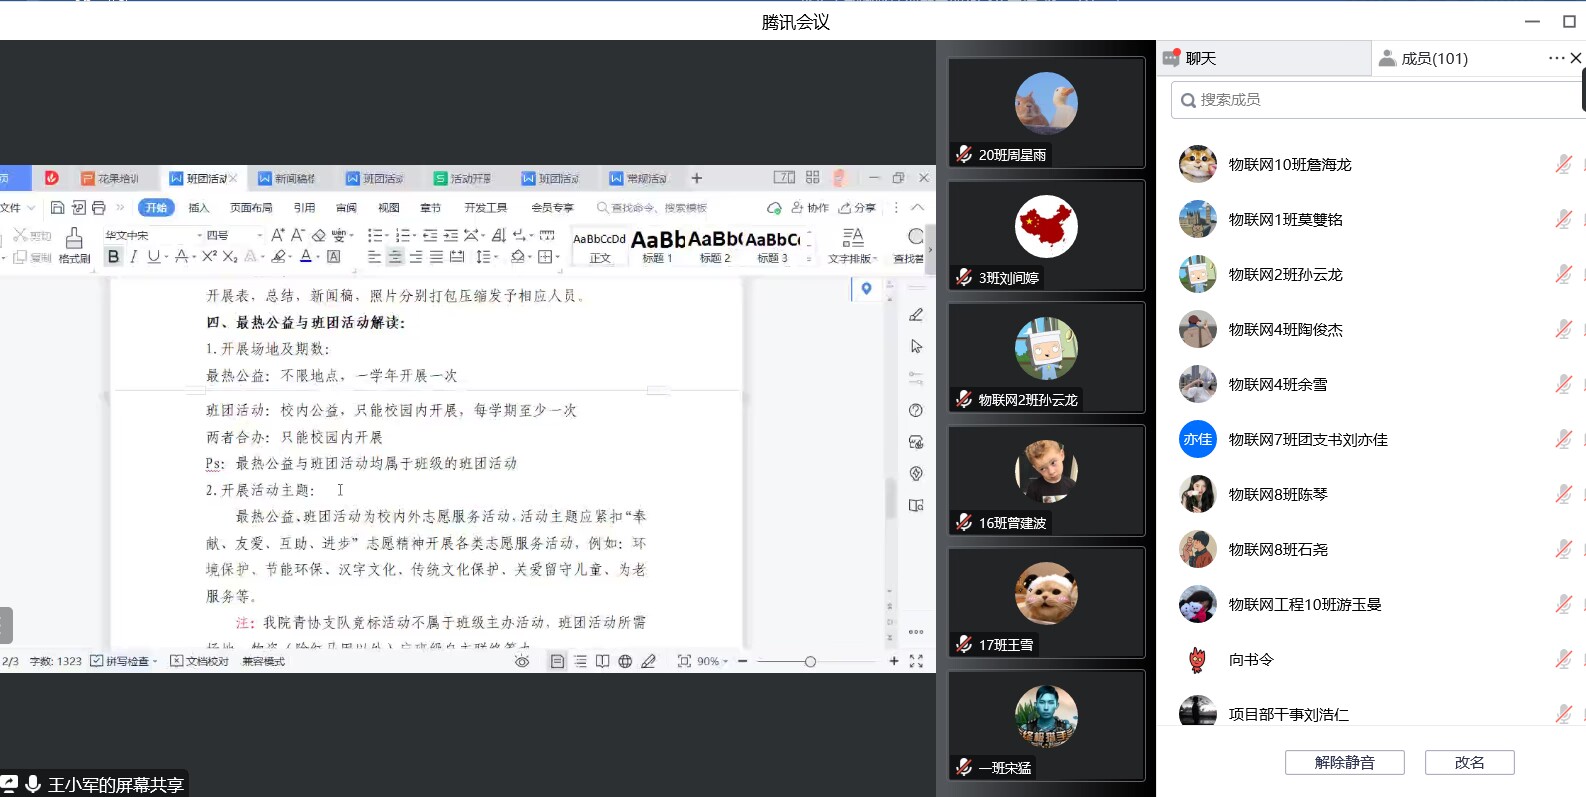Click the italic formatting icon

[133, 257]
